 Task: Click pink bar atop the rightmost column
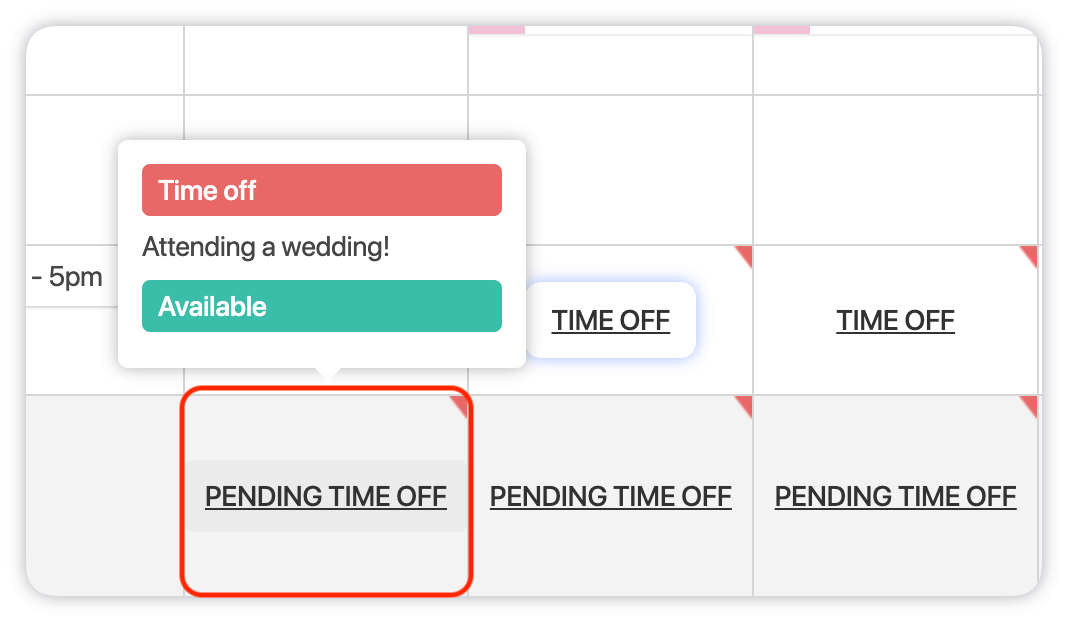click(781, 30)
